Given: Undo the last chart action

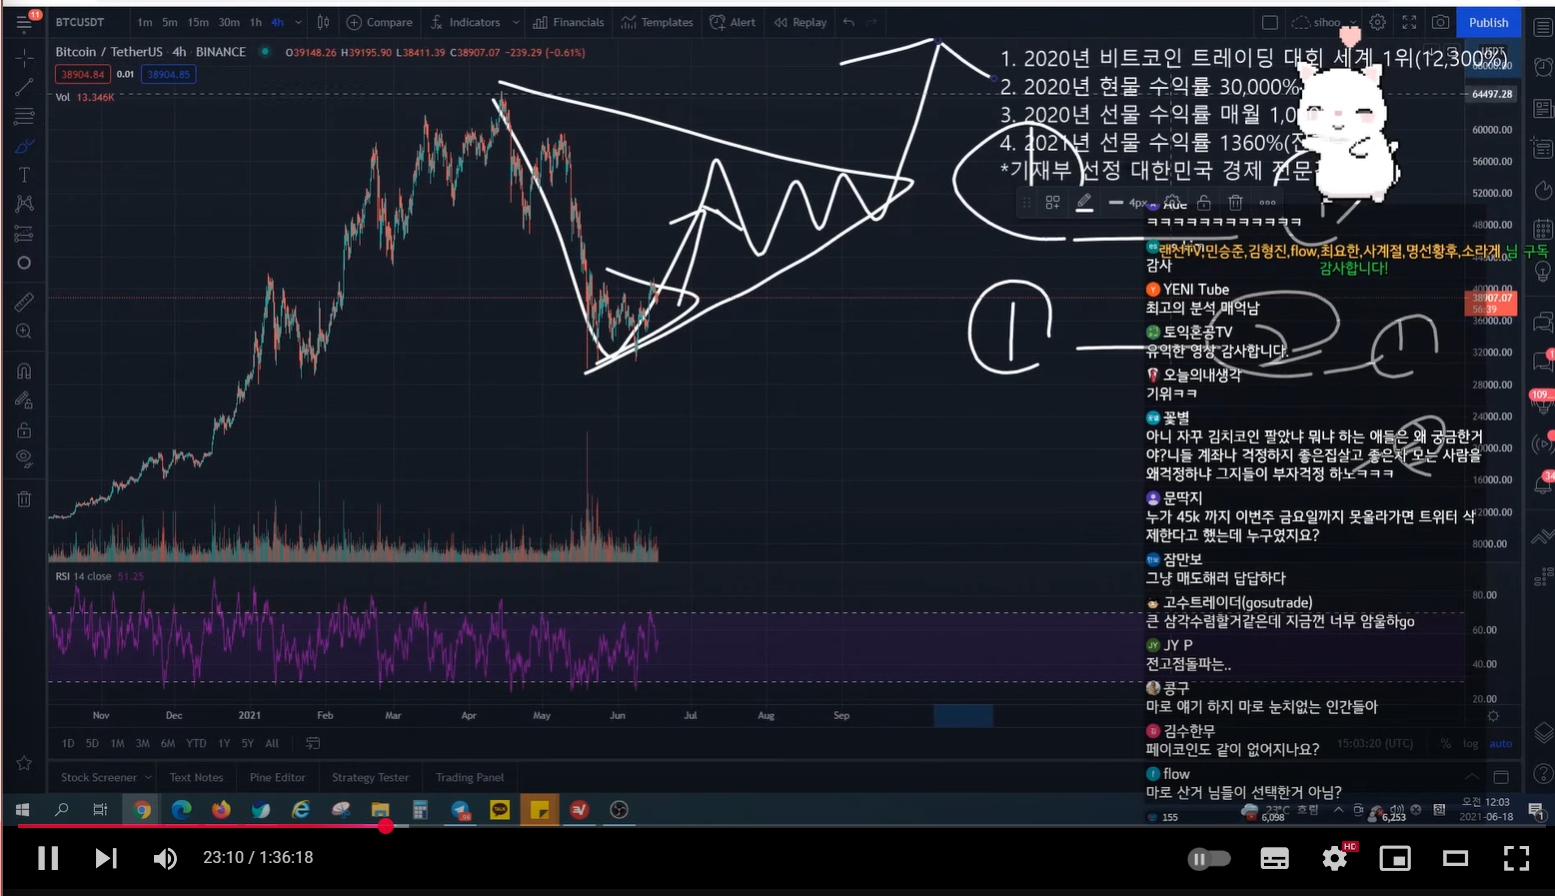Looking at the screenshot, I should 849,22.
